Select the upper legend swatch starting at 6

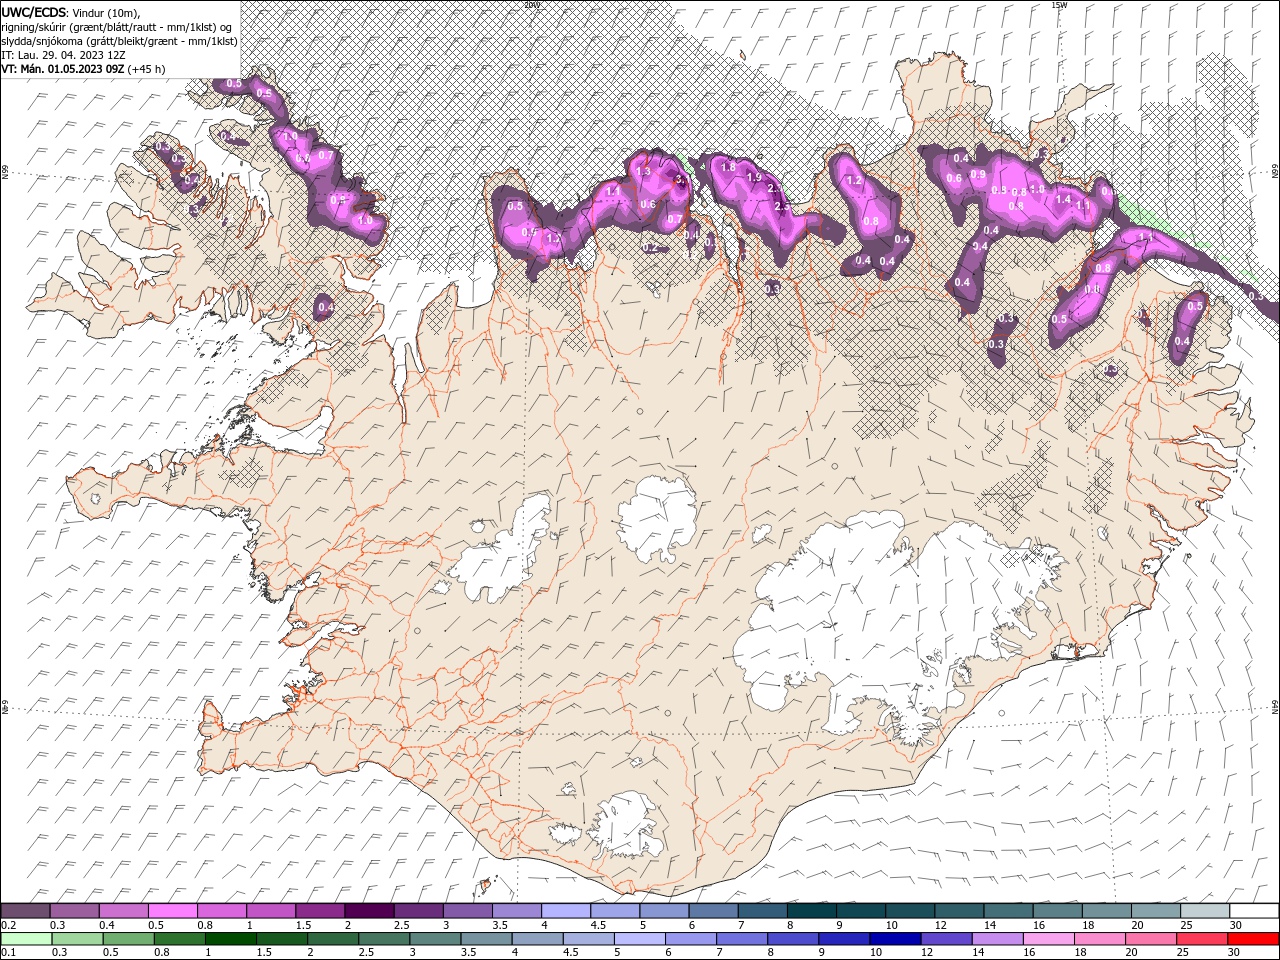pos(712,911)
